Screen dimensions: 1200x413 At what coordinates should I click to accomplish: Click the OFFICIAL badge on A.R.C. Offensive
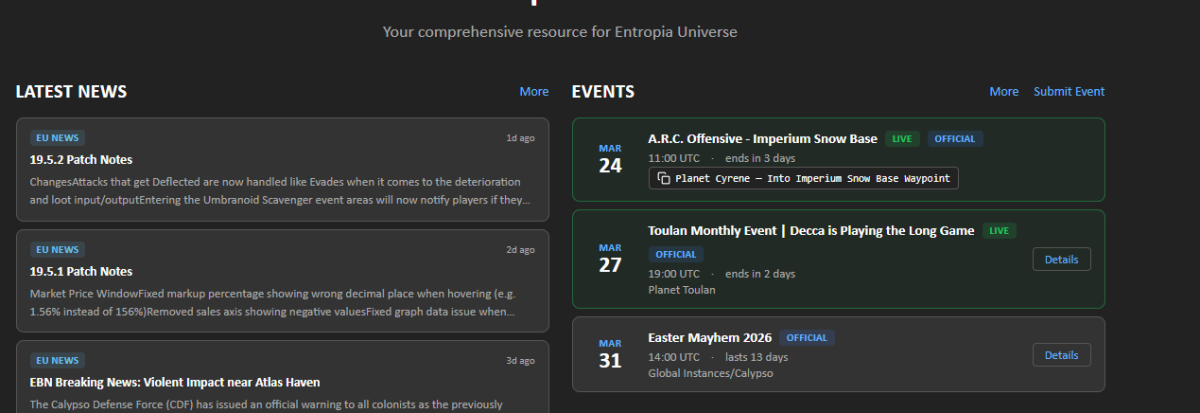(x=955, y=139)
